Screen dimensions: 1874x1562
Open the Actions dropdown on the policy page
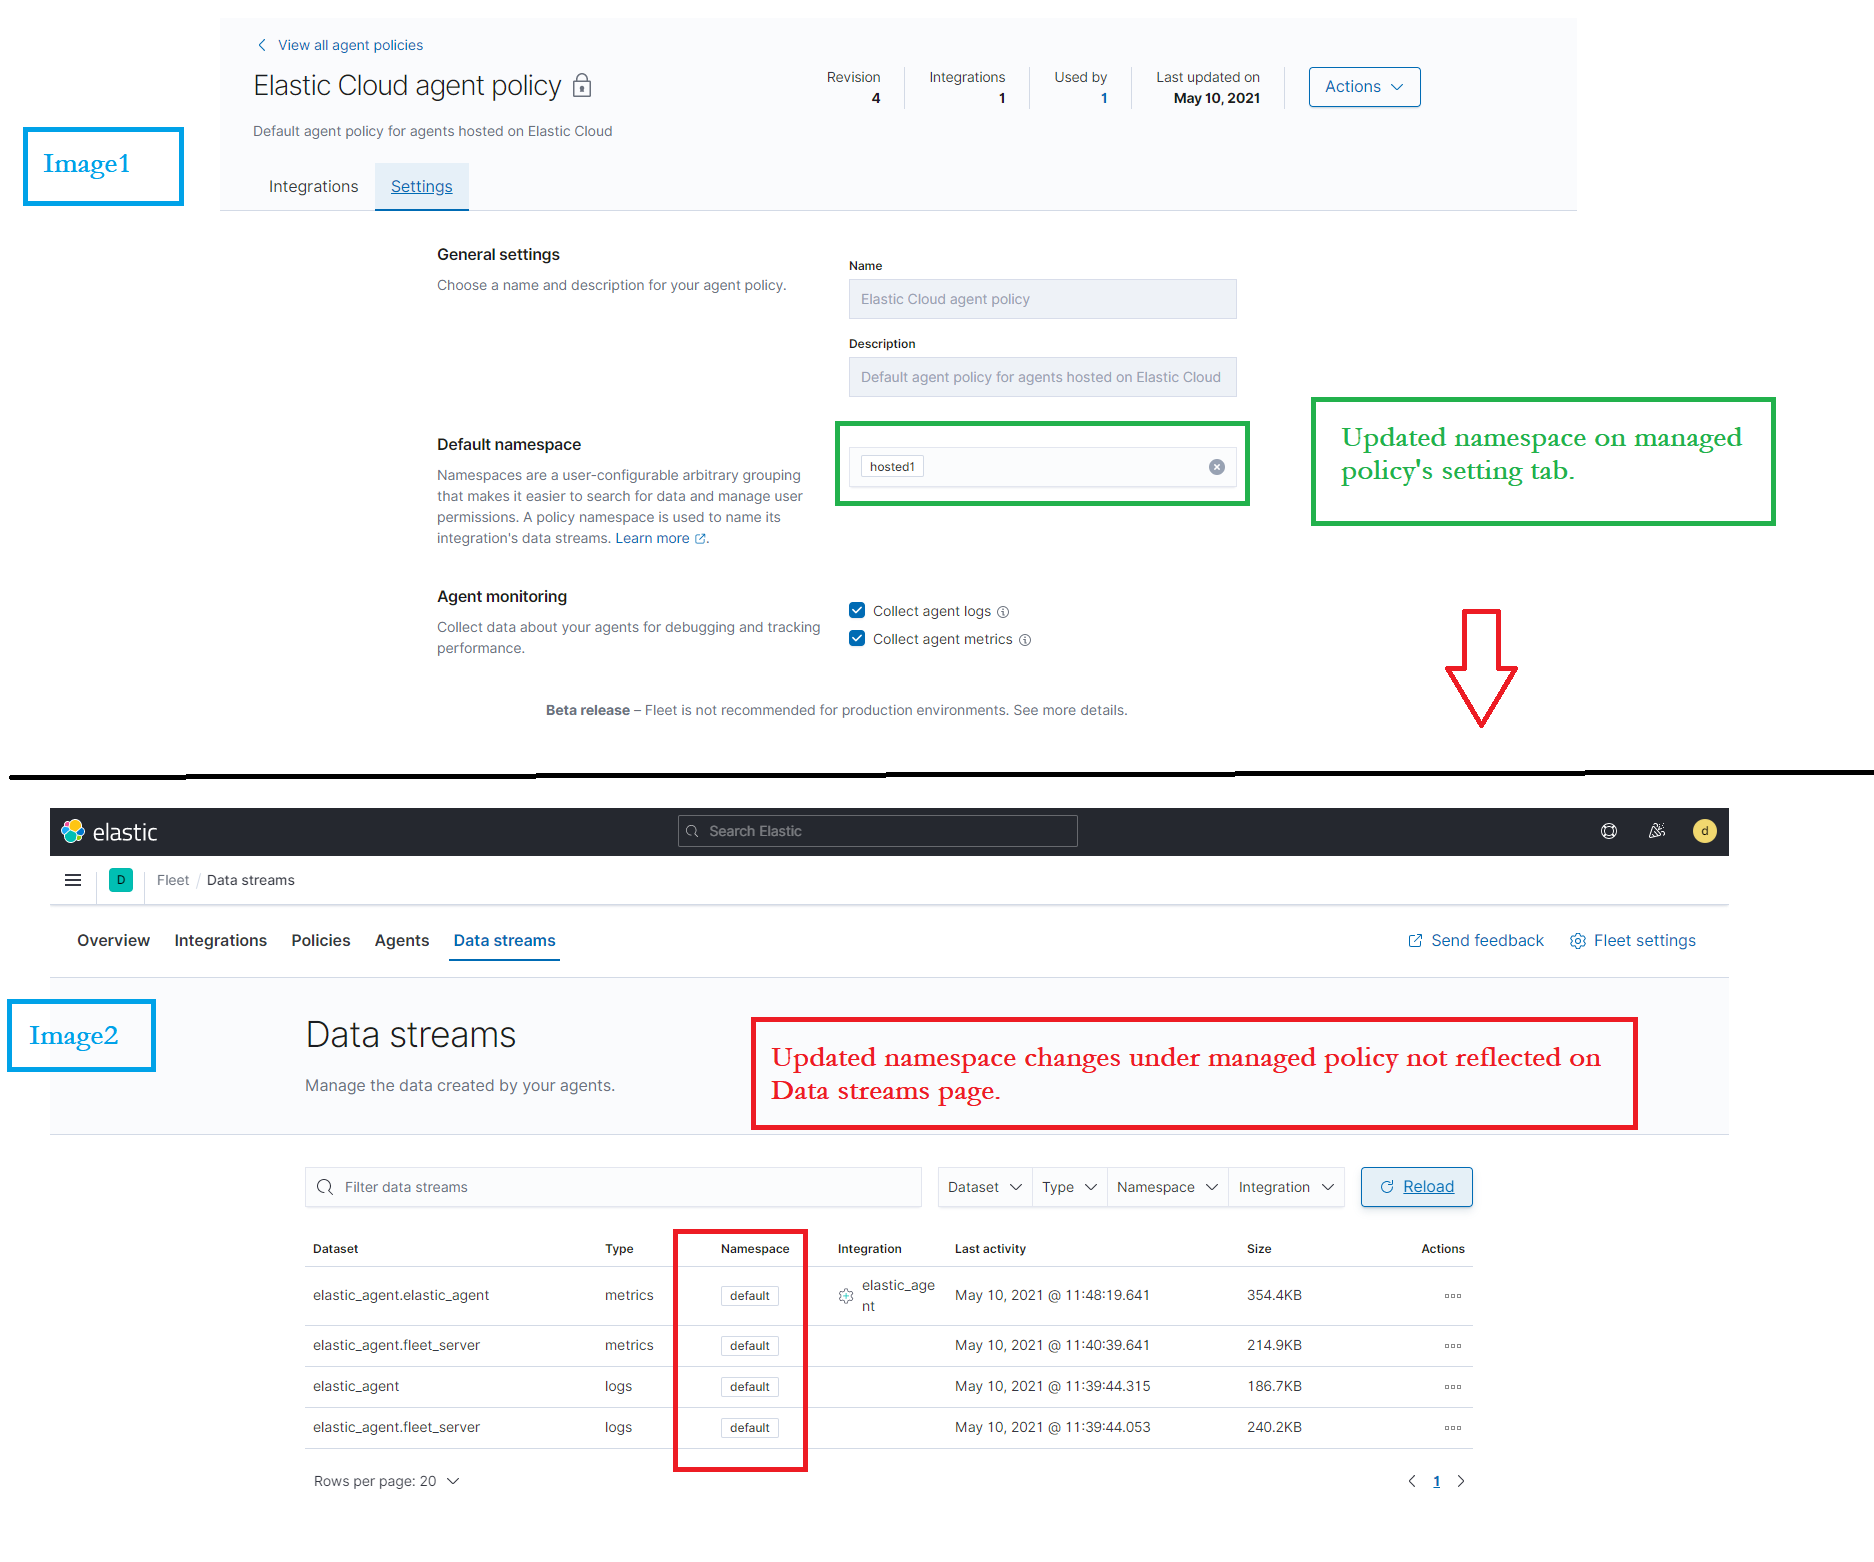click(1363, 87)
